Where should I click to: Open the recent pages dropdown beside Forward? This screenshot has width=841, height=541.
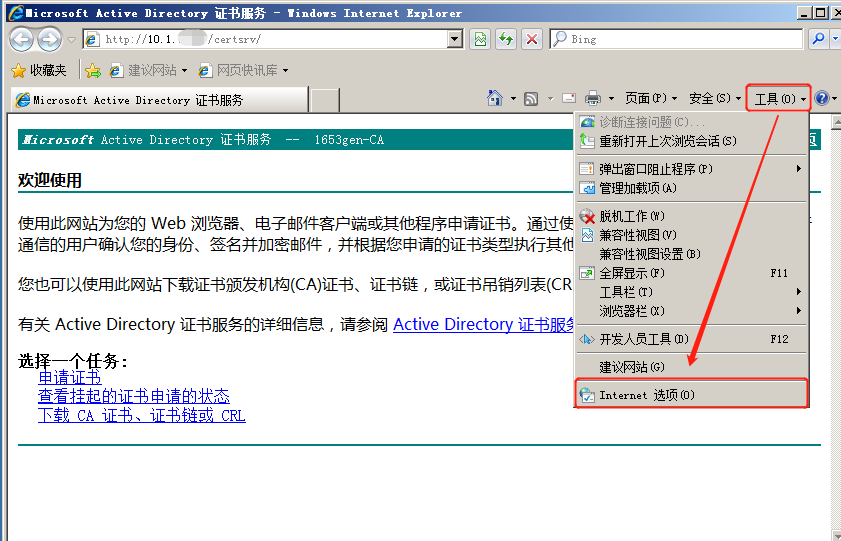pyautogui.click(x=71, y=40)
